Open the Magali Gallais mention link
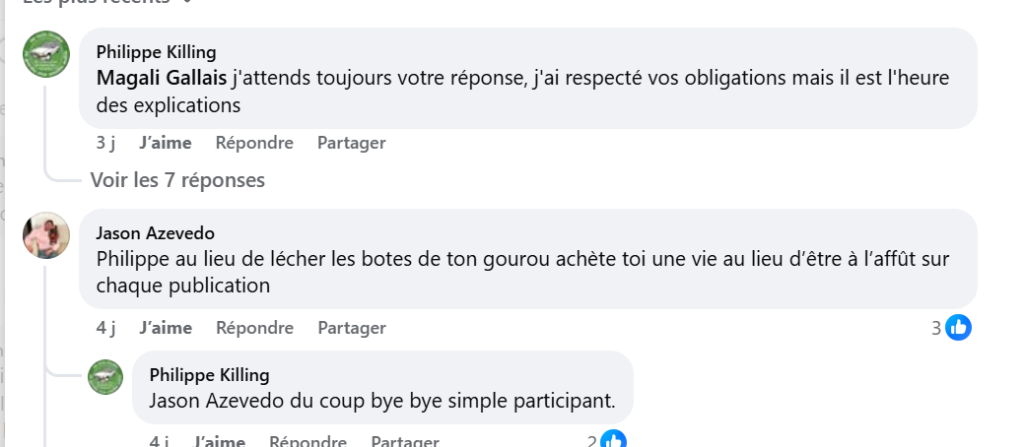This screenshot has width=1025, height=447. [x=162, y=77]
